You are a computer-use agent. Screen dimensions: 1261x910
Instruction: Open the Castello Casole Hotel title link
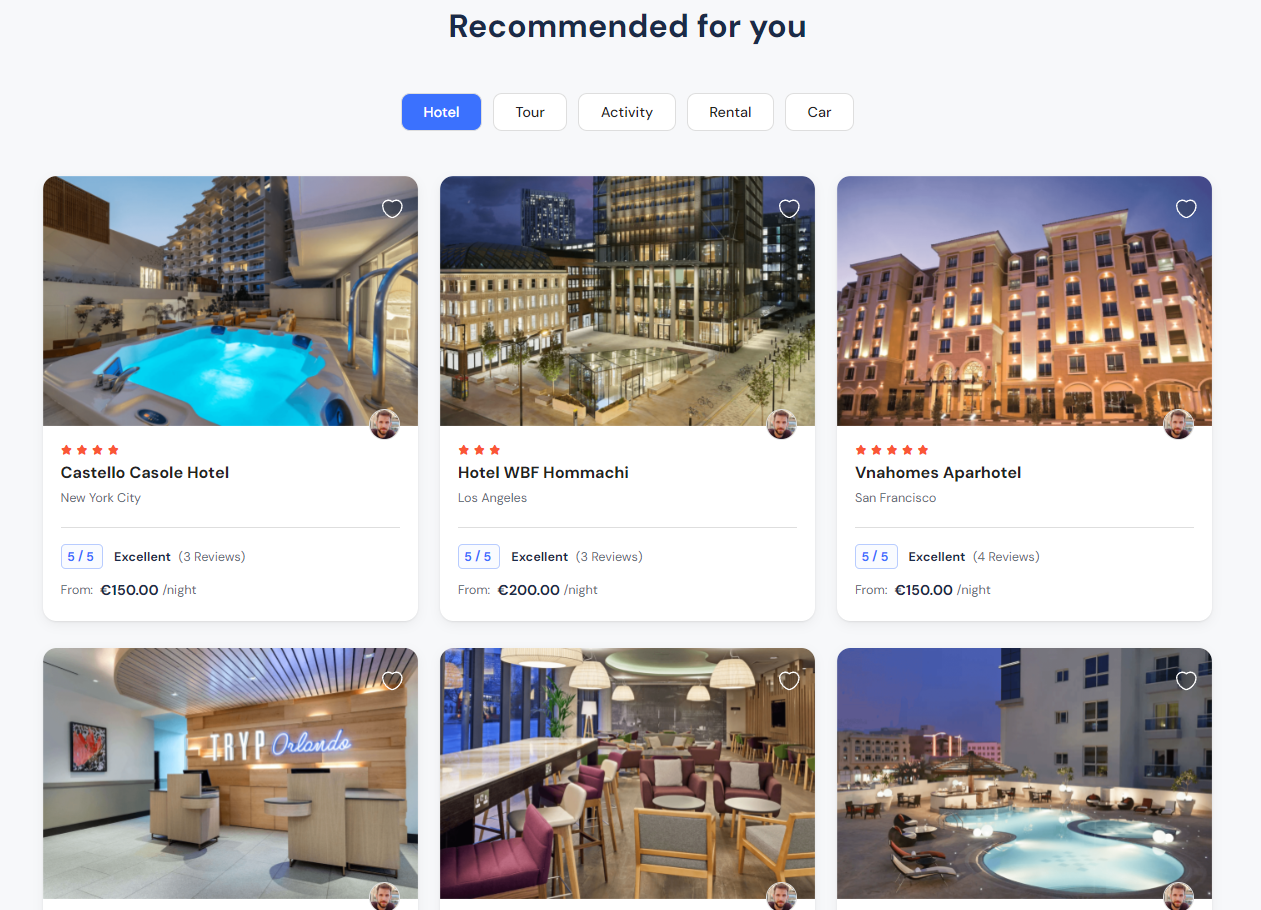(x=145, y=472)
